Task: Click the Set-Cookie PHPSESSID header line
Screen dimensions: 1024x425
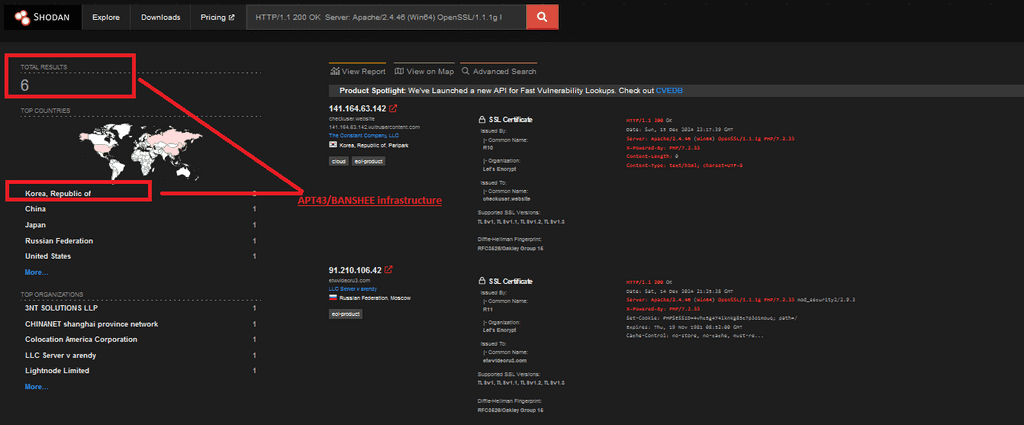Action: [x=713, y=317]
